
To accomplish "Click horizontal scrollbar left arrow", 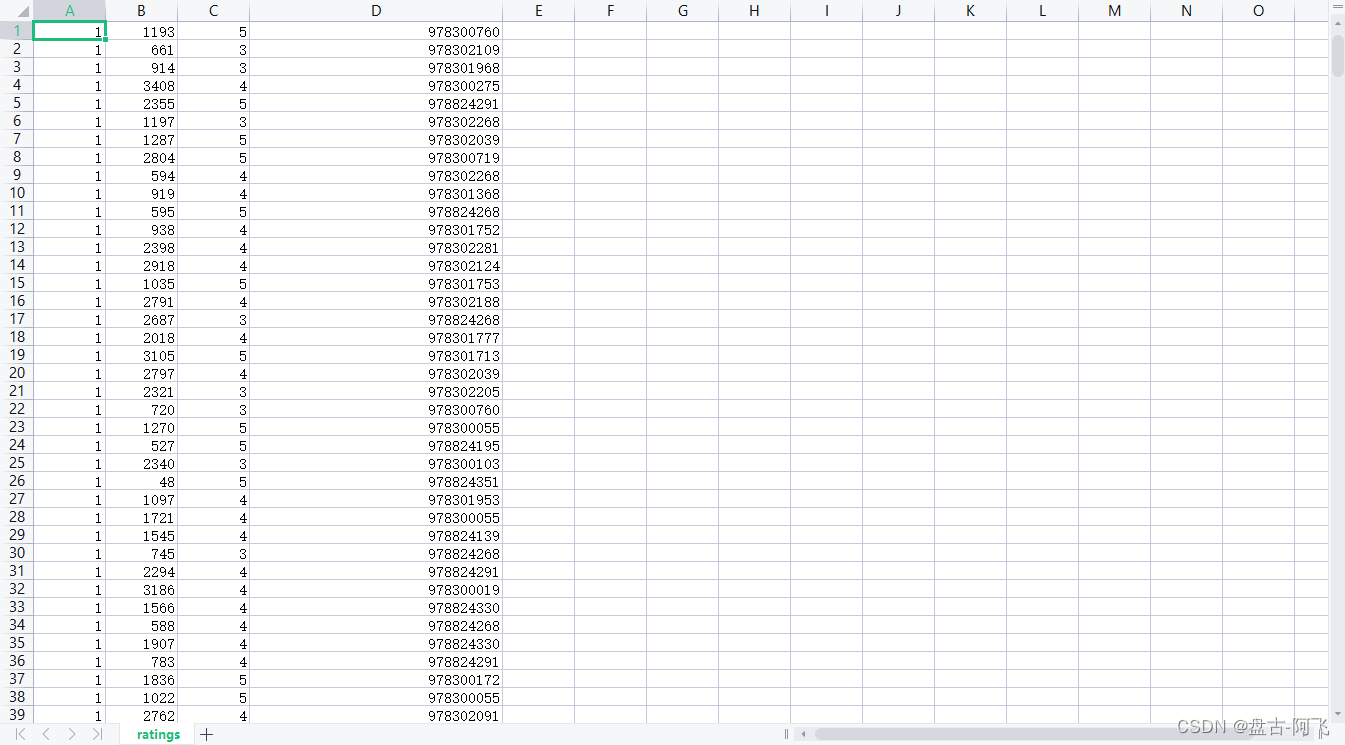I will coord(802,734).
